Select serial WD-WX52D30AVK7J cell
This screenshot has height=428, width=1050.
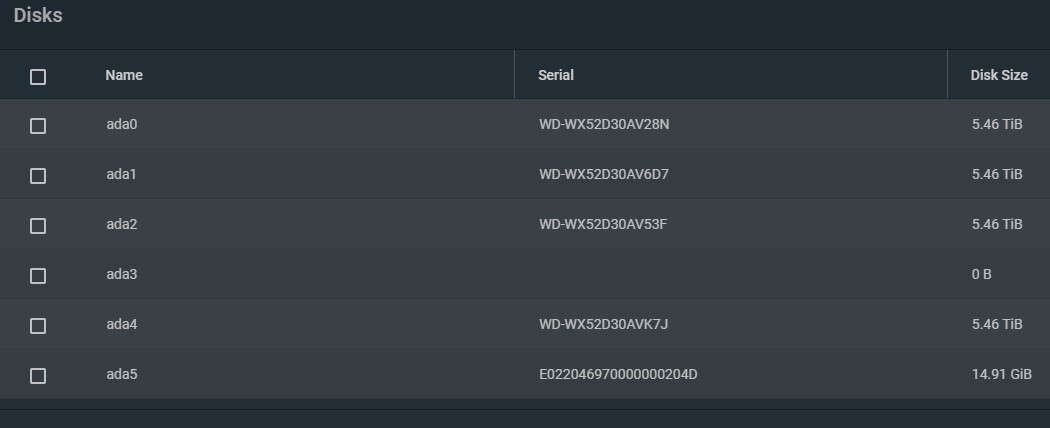[603, 324]
